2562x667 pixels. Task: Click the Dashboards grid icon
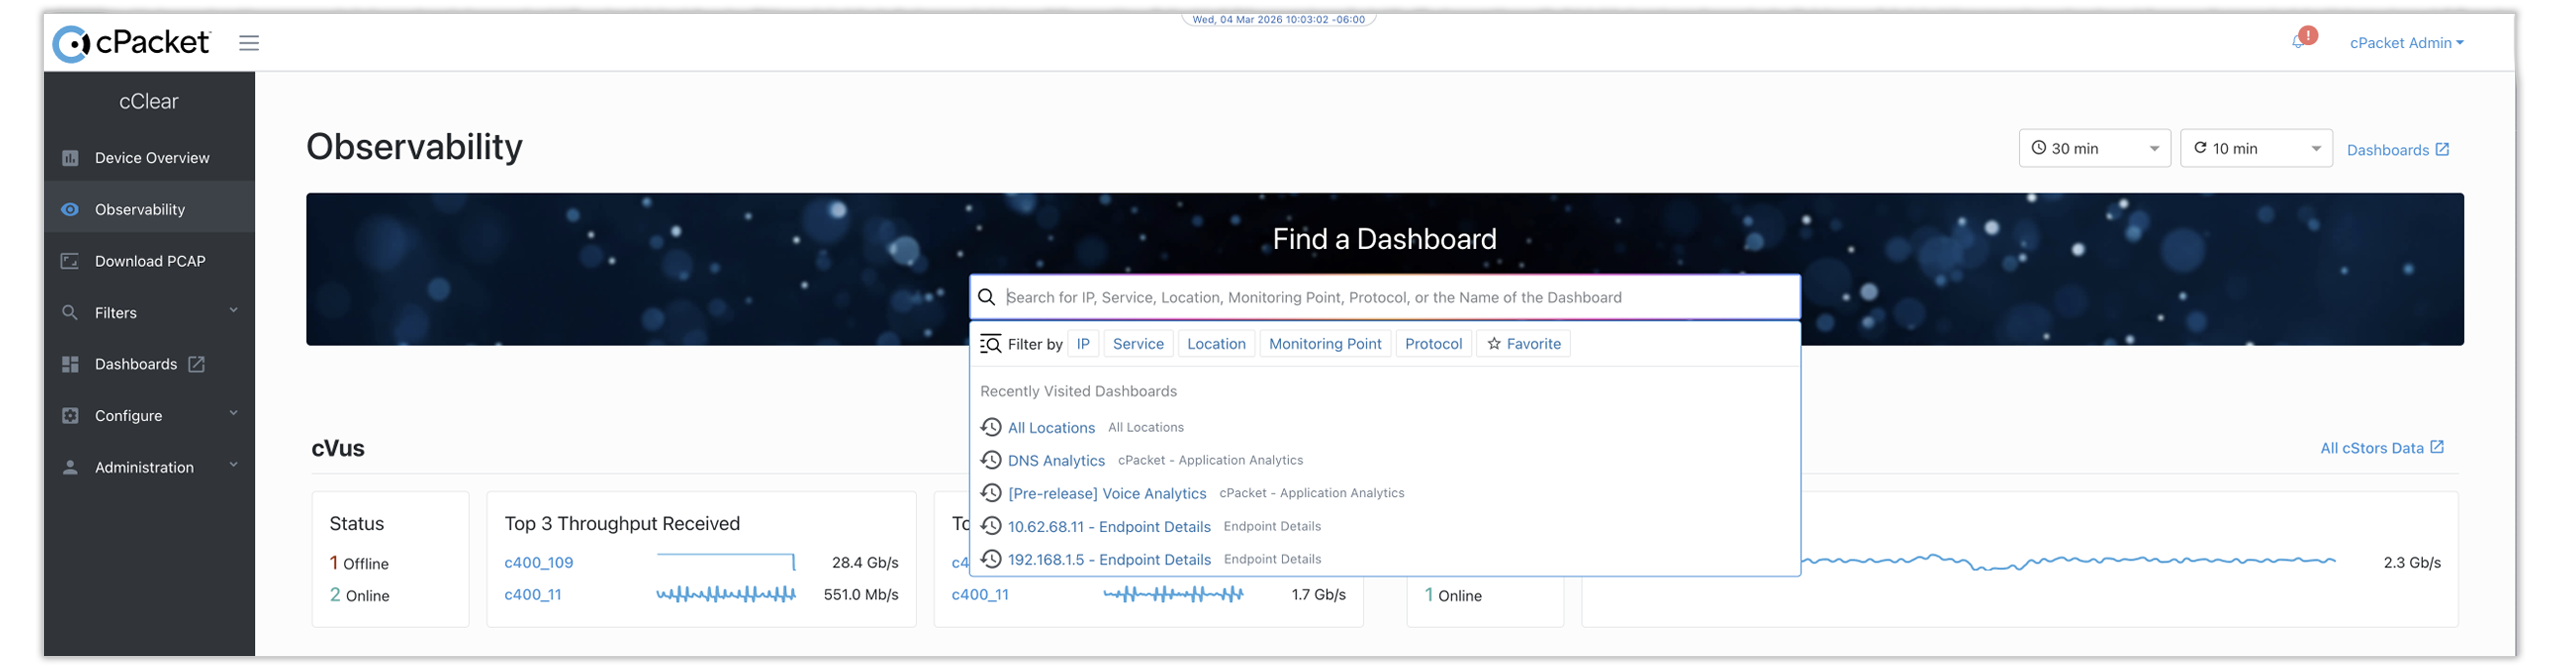[70, 365]
